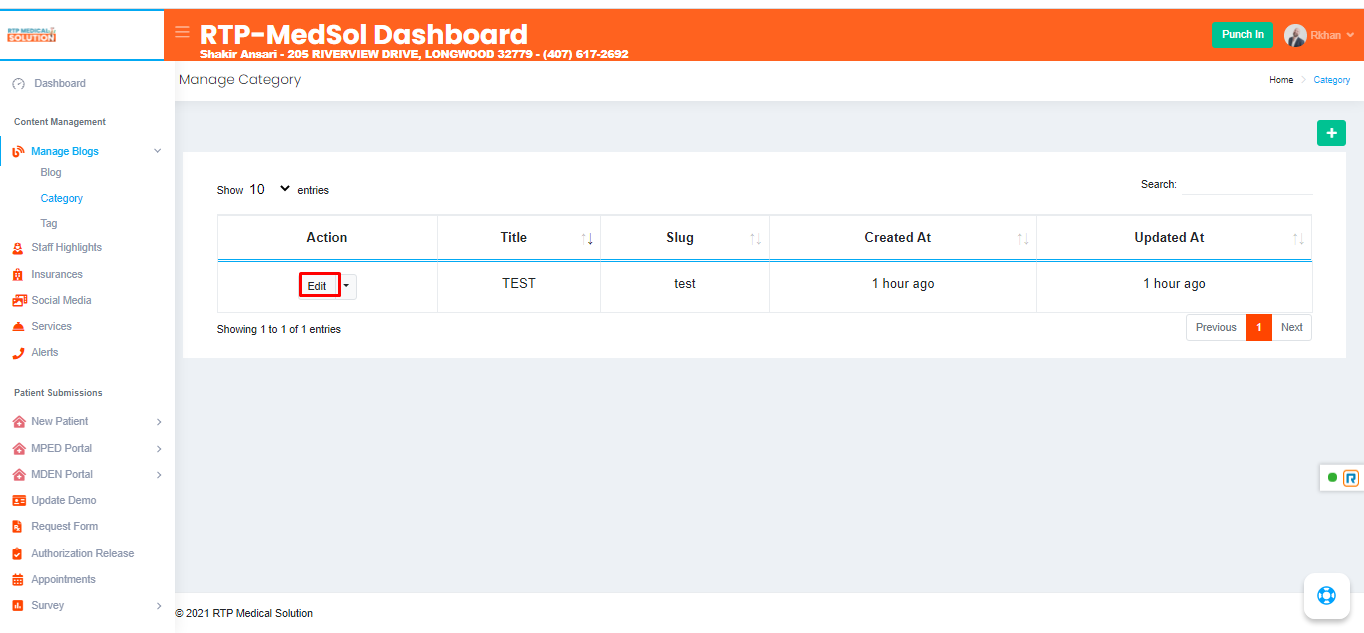Click the MDEN Portal house icon
Viewport: 1364px width, 633px height.
click(18, 475)
